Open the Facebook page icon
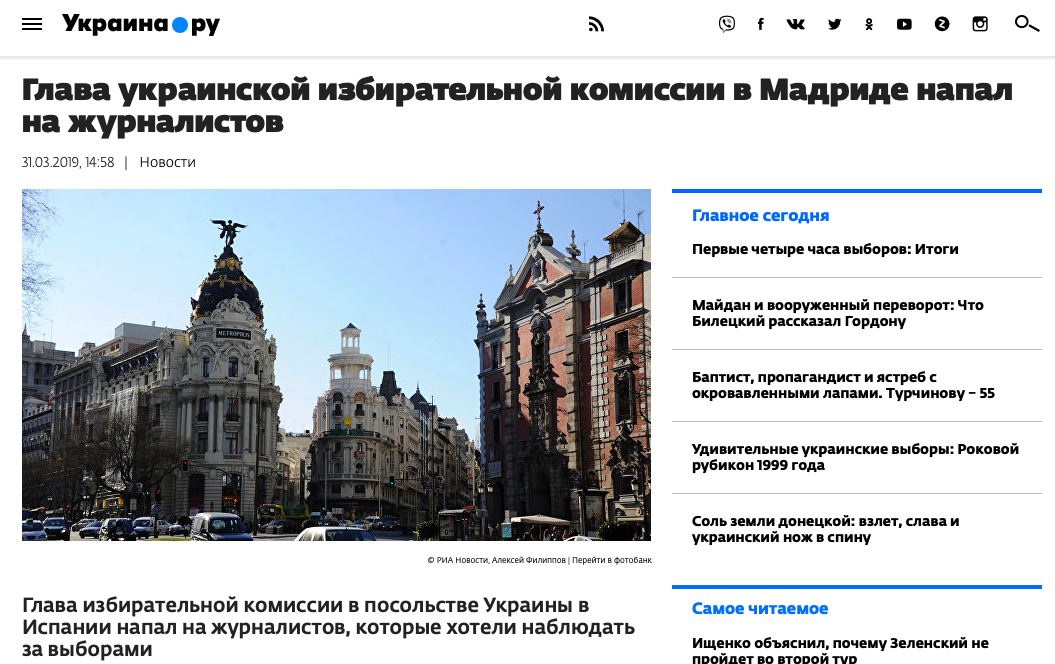 760,24
